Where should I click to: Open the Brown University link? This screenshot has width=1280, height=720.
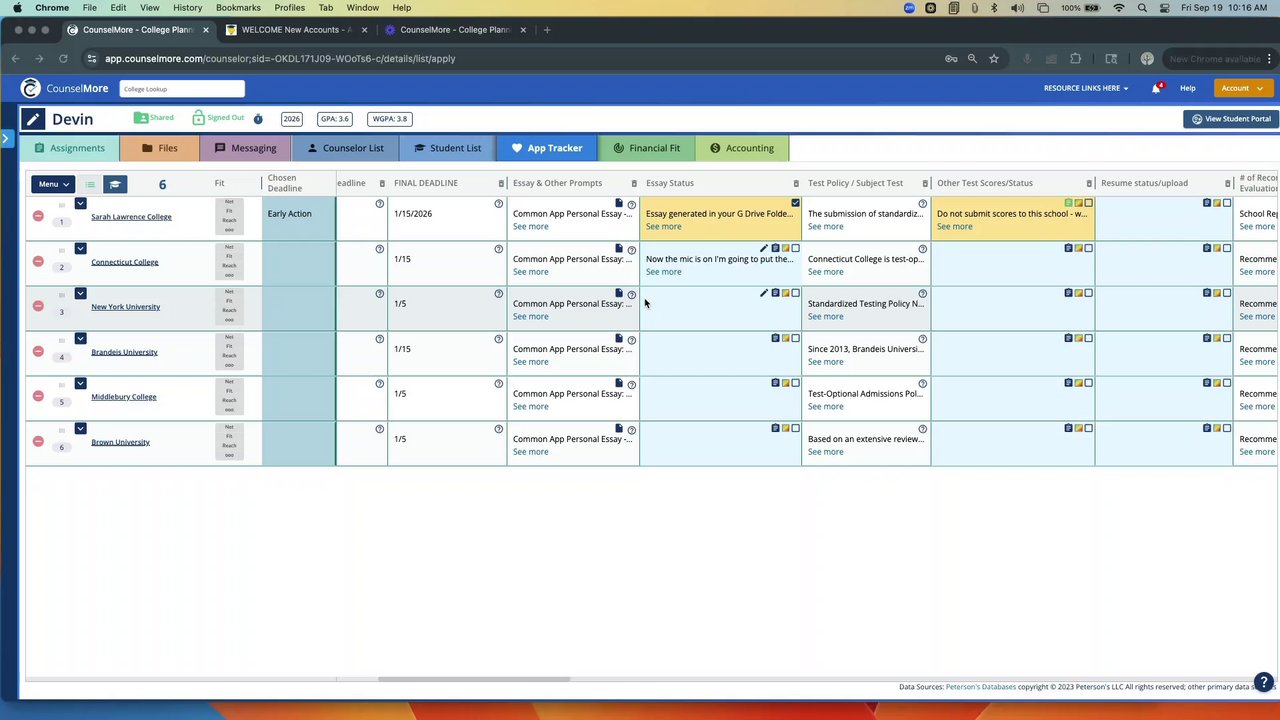click(x=120, y=442)
